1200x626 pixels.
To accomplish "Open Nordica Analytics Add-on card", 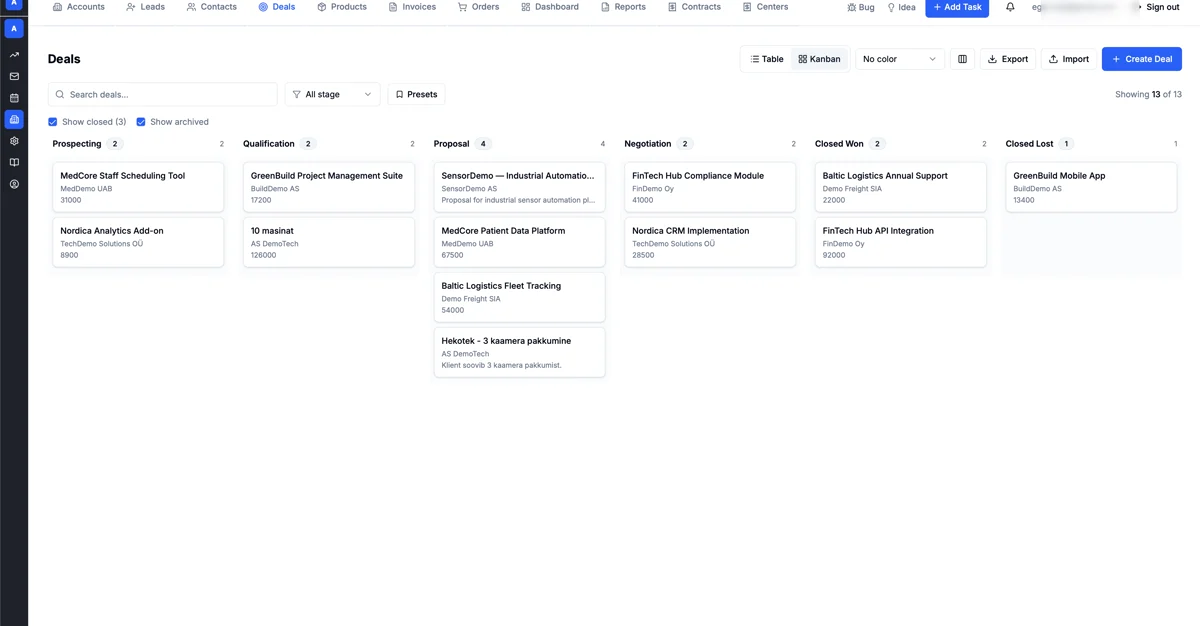I will 138,242.
